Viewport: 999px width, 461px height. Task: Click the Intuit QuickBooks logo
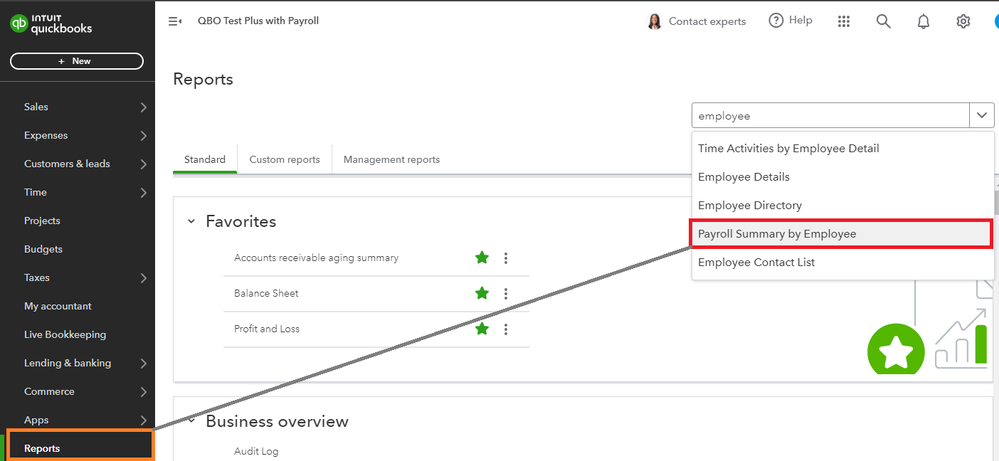click(x=51, y=24)
